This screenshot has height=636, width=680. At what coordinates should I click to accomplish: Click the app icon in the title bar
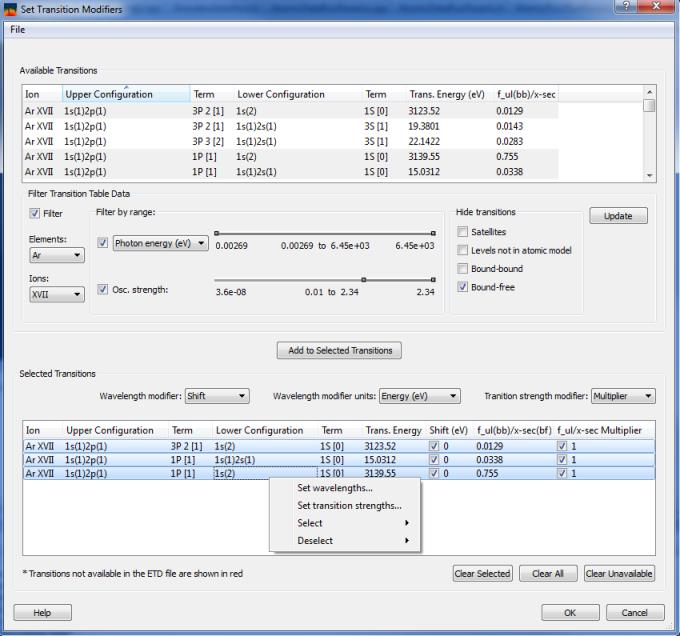(x=11, y=10)
